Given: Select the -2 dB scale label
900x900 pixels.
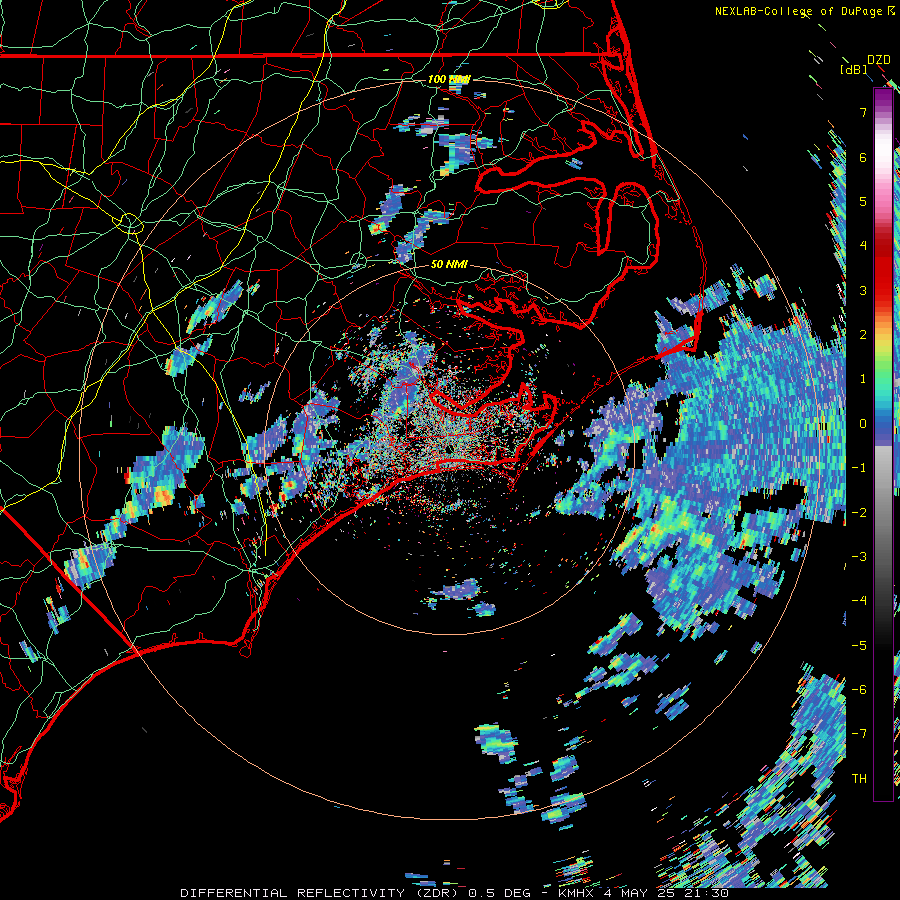Looking at the screenshot, I should [859, 513].
